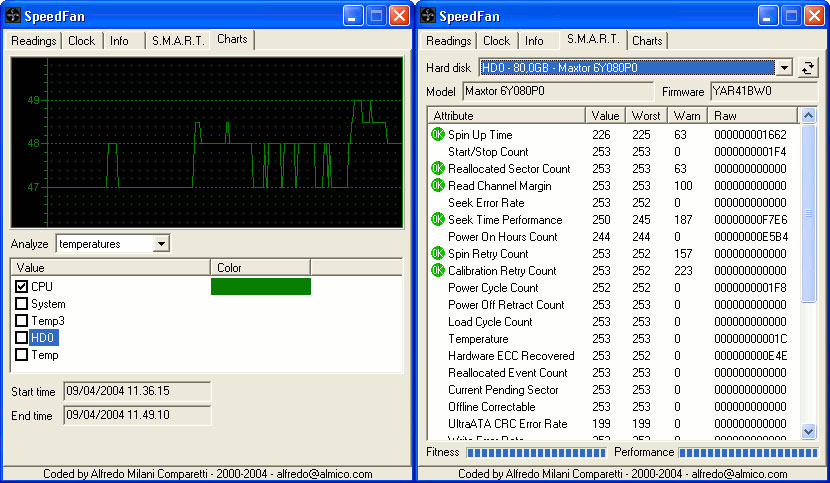Click the Raw column header
The height and width of the screenshot is (483, 830).
[x=752, y=116]
